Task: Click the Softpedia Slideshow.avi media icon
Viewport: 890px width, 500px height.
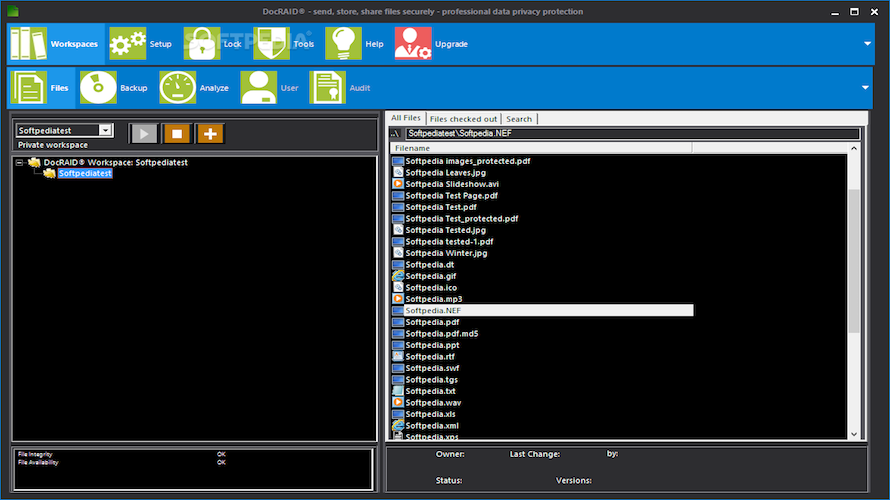Action: click(398, 184)
